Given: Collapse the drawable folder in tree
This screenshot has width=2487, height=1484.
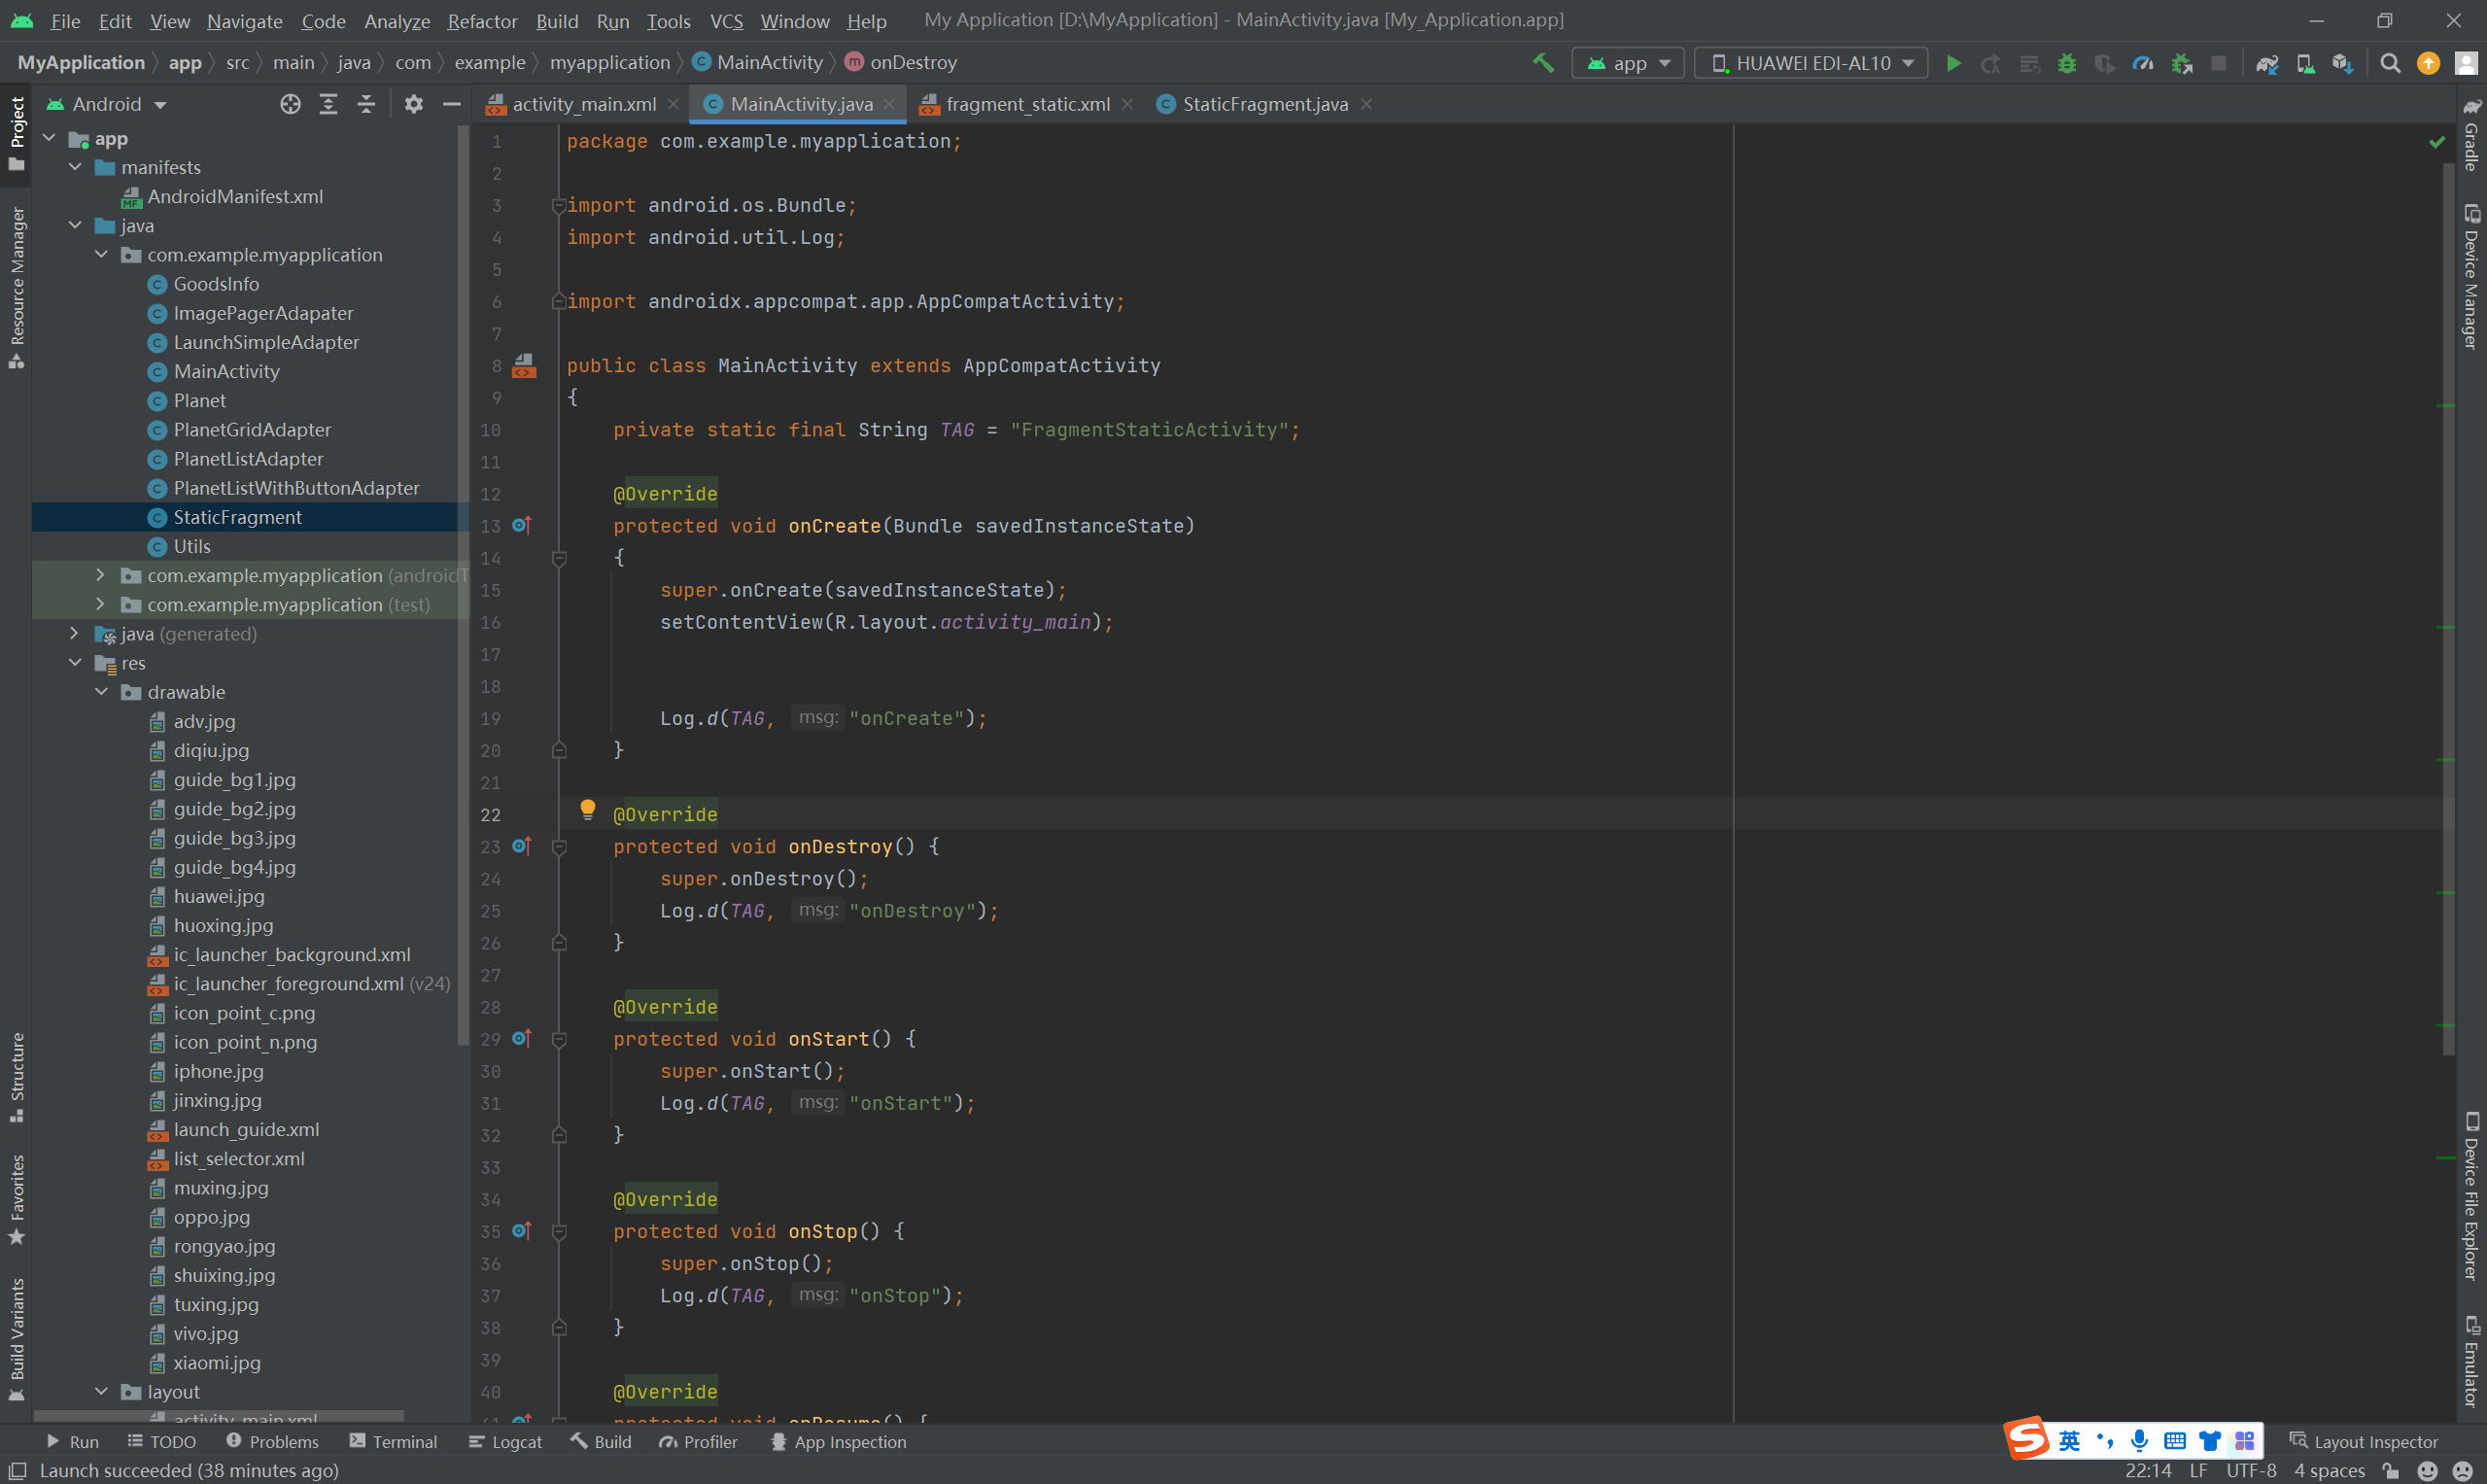Looking at the screenshot, I should point(101,692).
